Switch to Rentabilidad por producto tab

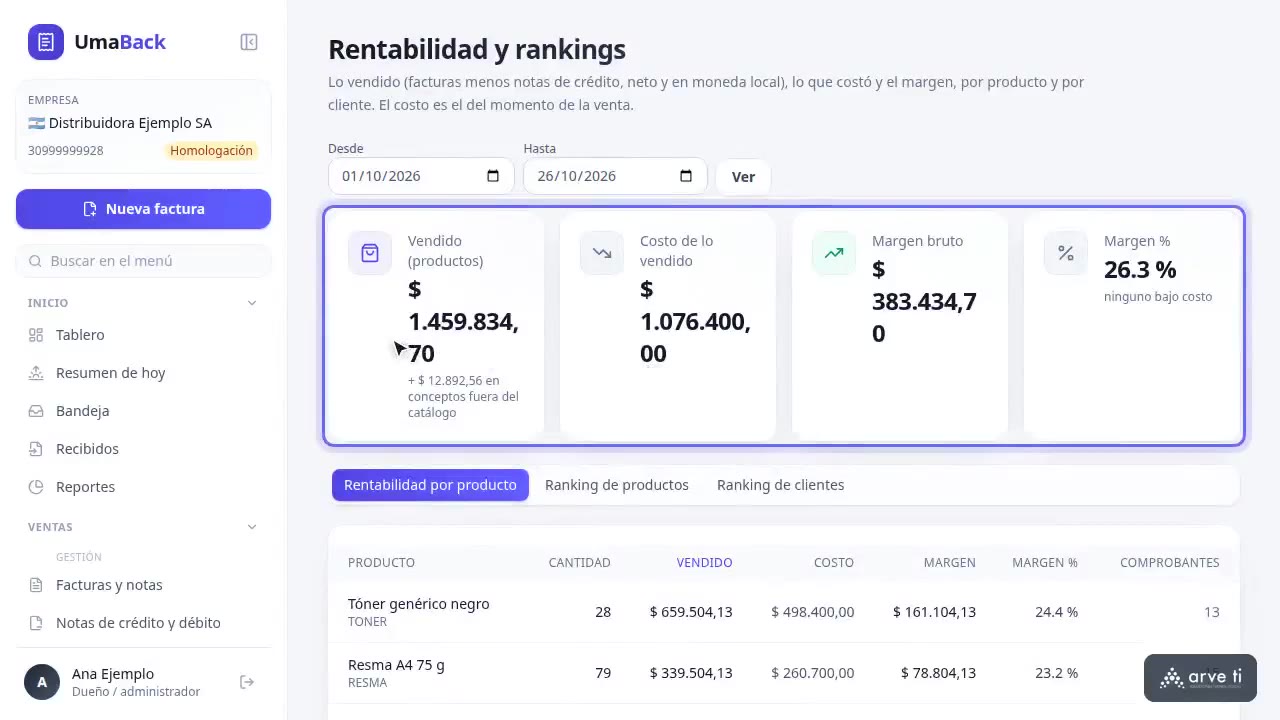(430, 485)
